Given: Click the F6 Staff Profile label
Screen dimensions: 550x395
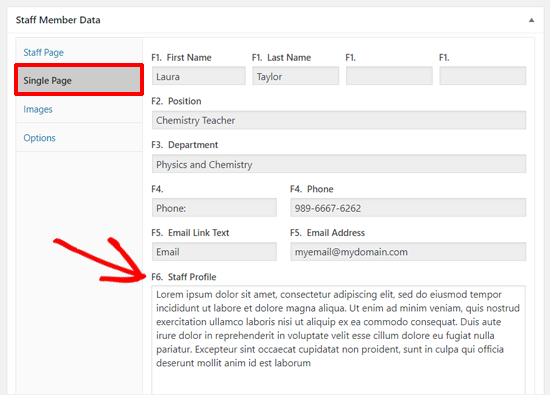Looking at the screenshot, I should pos(184,277).
